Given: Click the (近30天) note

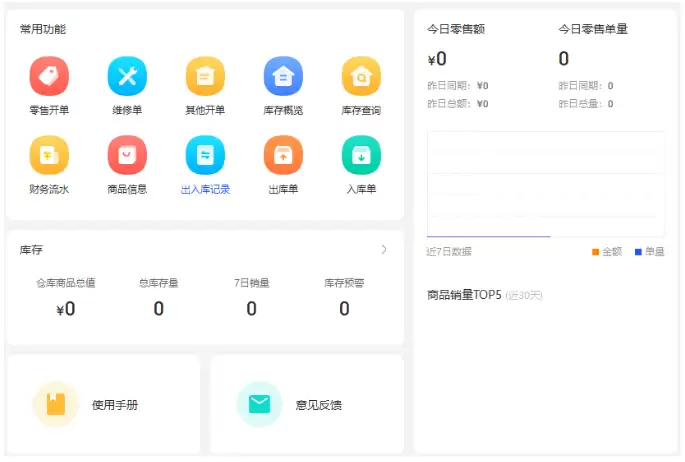Looking at the screenshot, I should pos(524,296).
